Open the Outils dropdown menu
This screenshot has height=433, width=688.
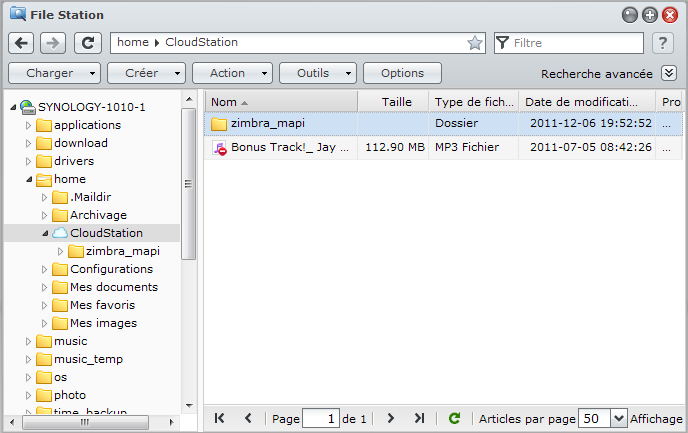click(318, 73)
